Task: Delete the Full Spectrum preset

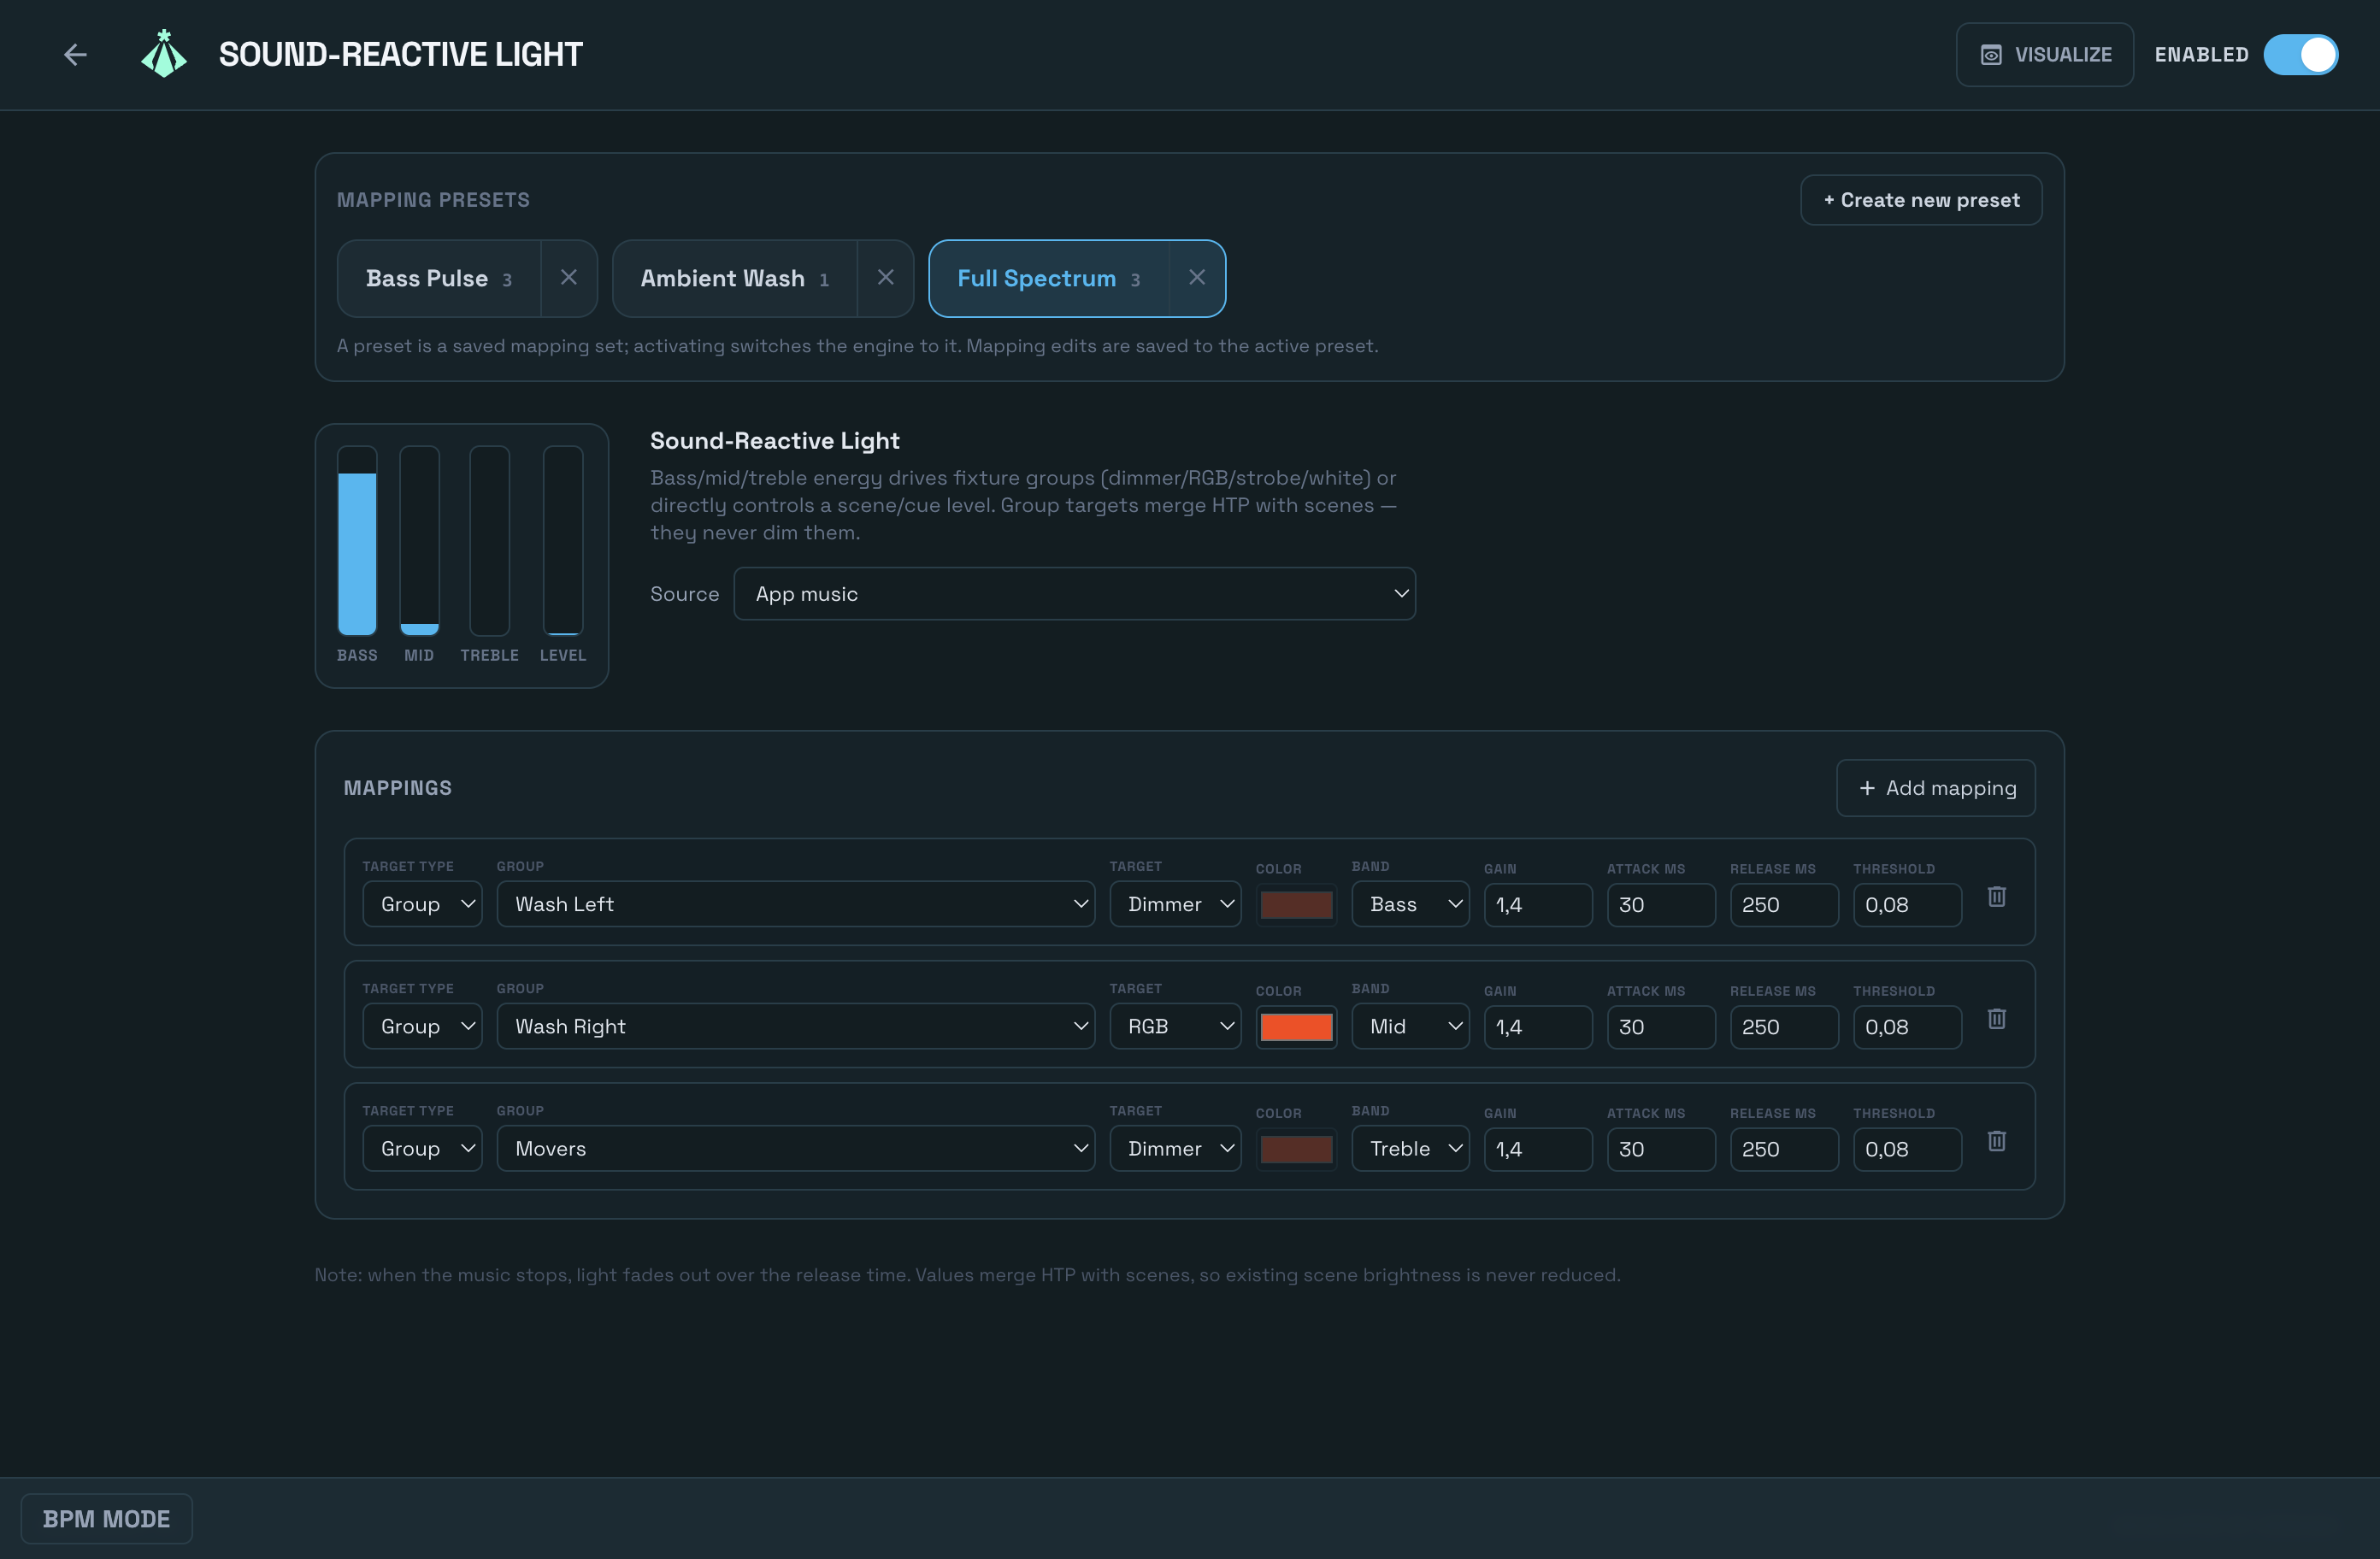Action: click(x=1197, y=278)
